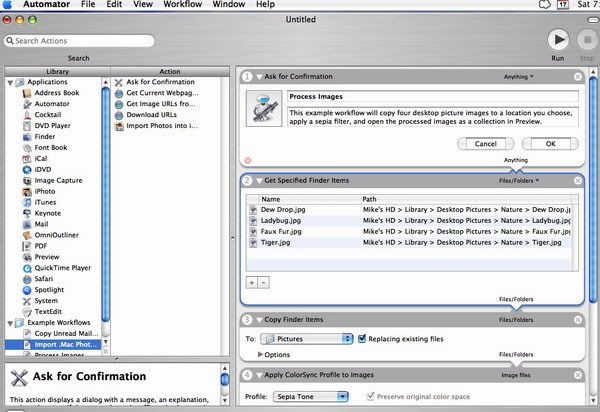Click the Process Images title field

433,96
